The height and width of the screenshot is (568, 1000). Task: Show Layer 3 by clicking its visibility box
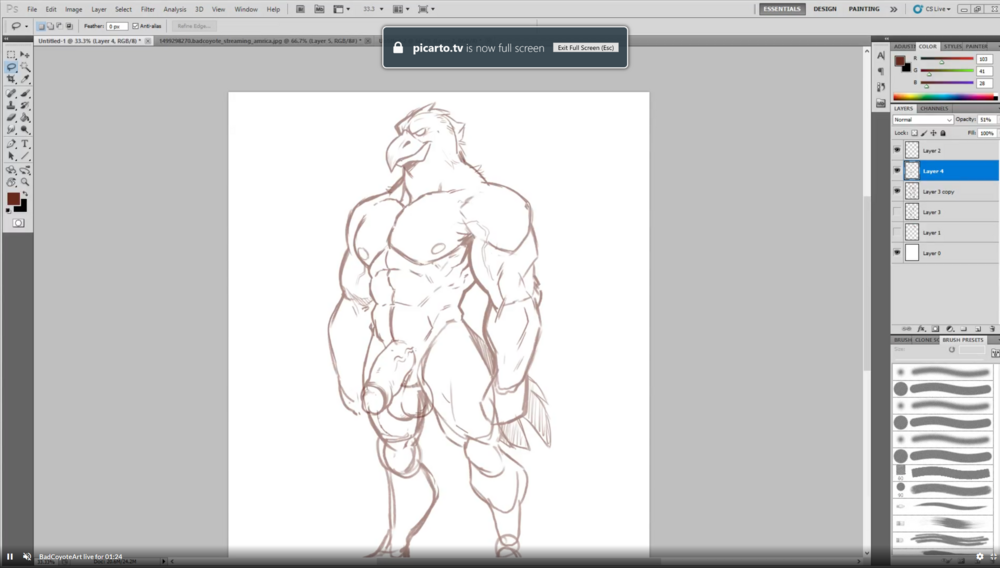coord(897,212)
